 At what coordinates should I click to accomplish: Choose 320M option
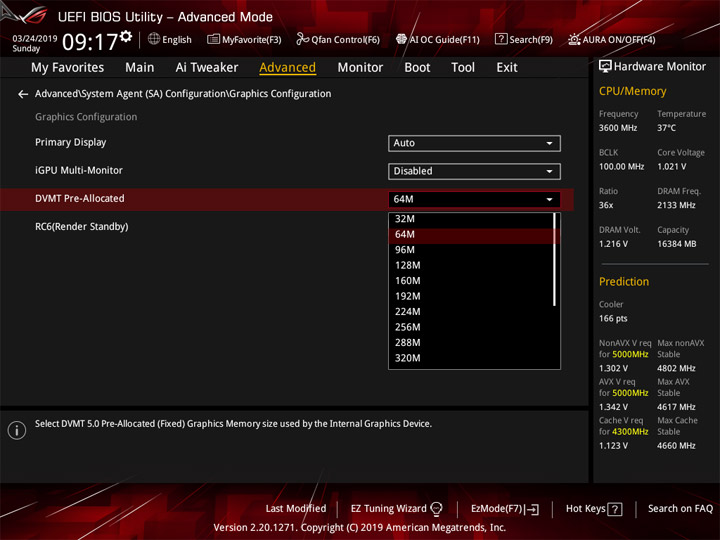click(471, 358)
